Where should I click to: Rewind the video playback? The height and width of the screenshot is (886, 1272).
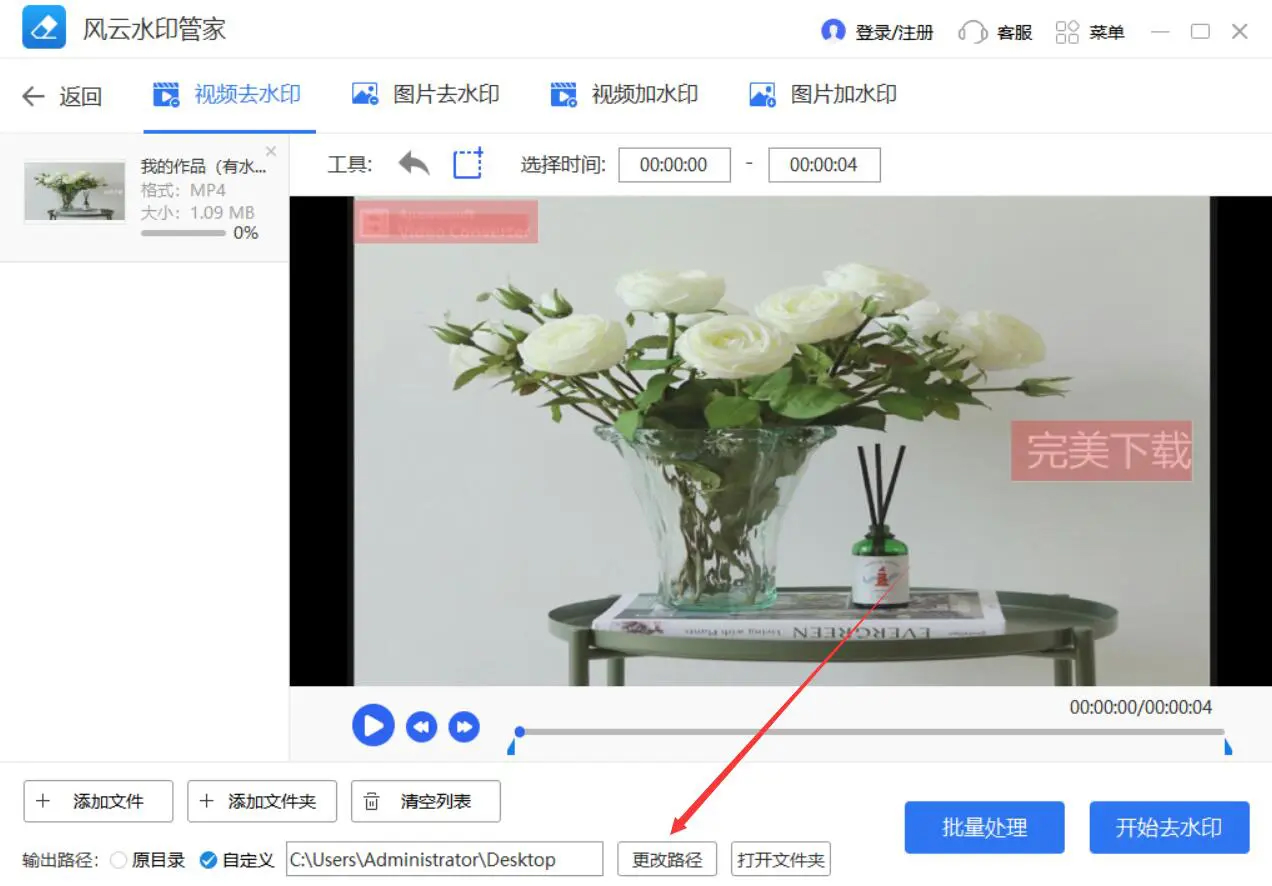421,727
